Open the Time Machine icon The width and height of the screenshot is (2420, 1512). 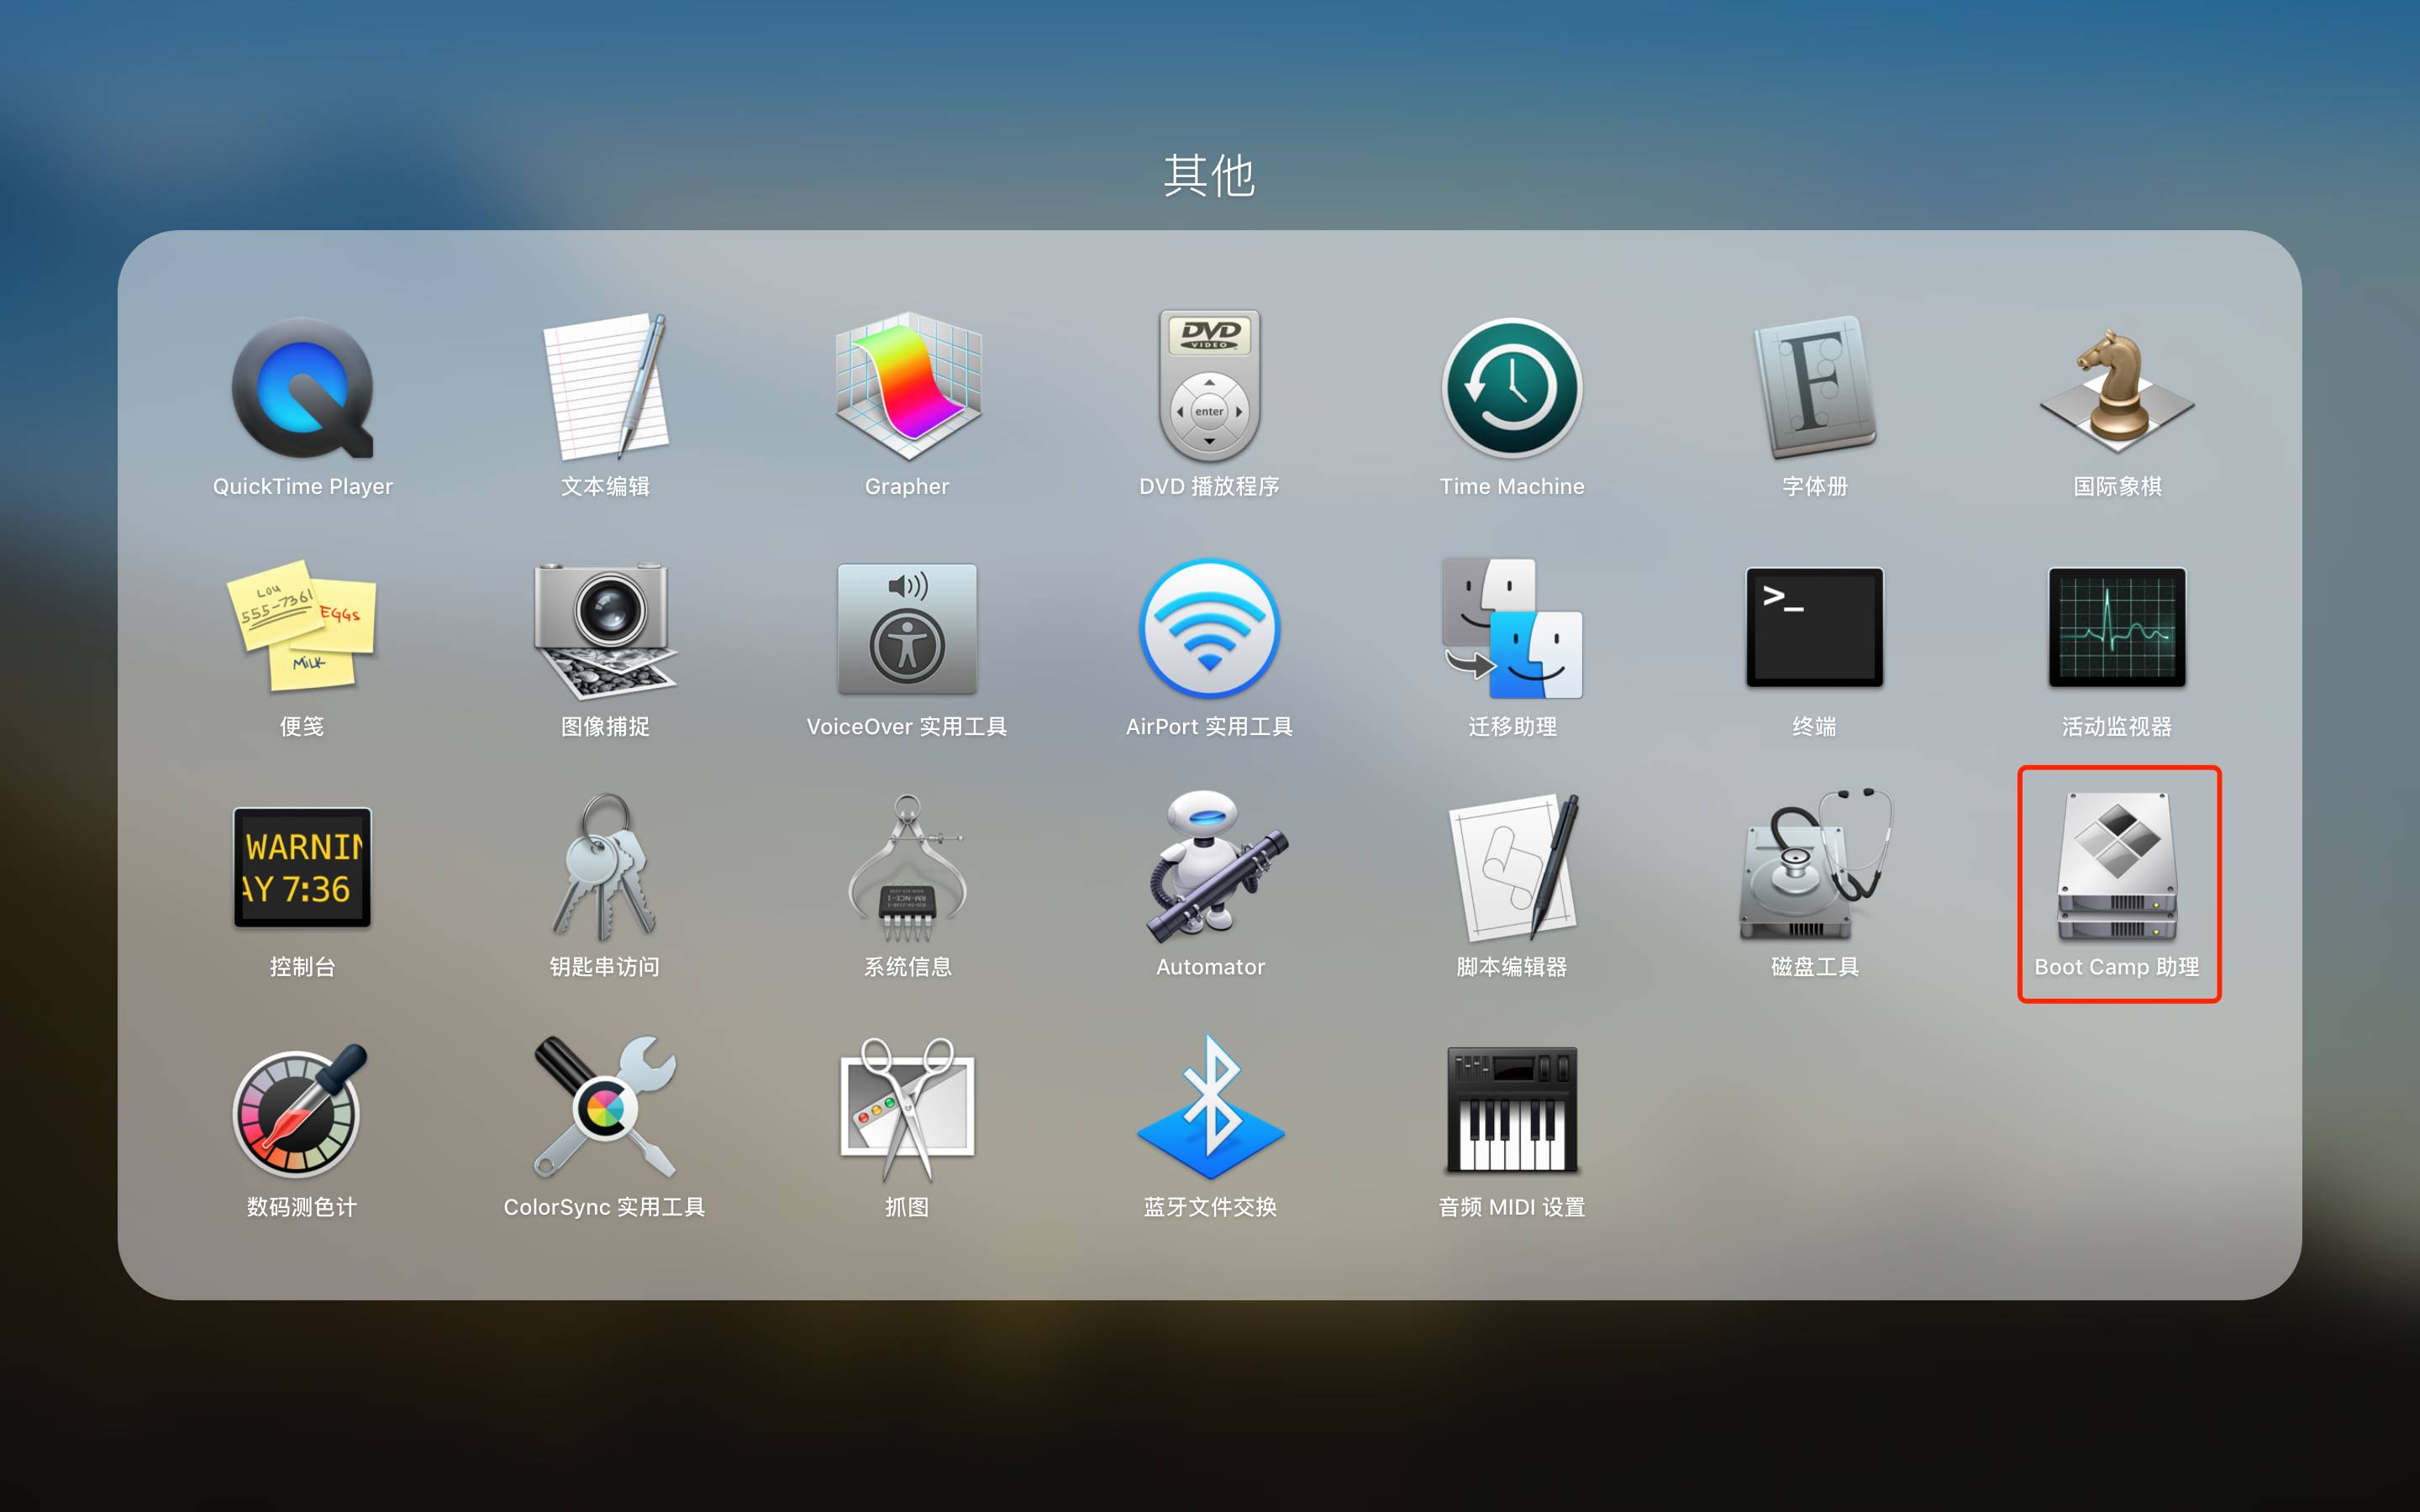coord(1512,388)
